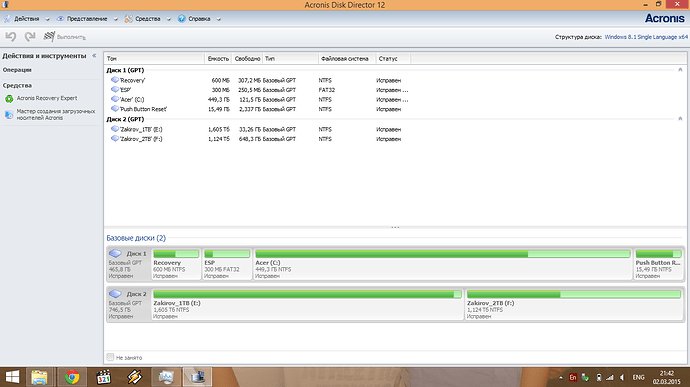Expand dropdown arrow next to Справка
Viewport: 690px width, 387px height.
pyautogui.click(x=218, y=19)
